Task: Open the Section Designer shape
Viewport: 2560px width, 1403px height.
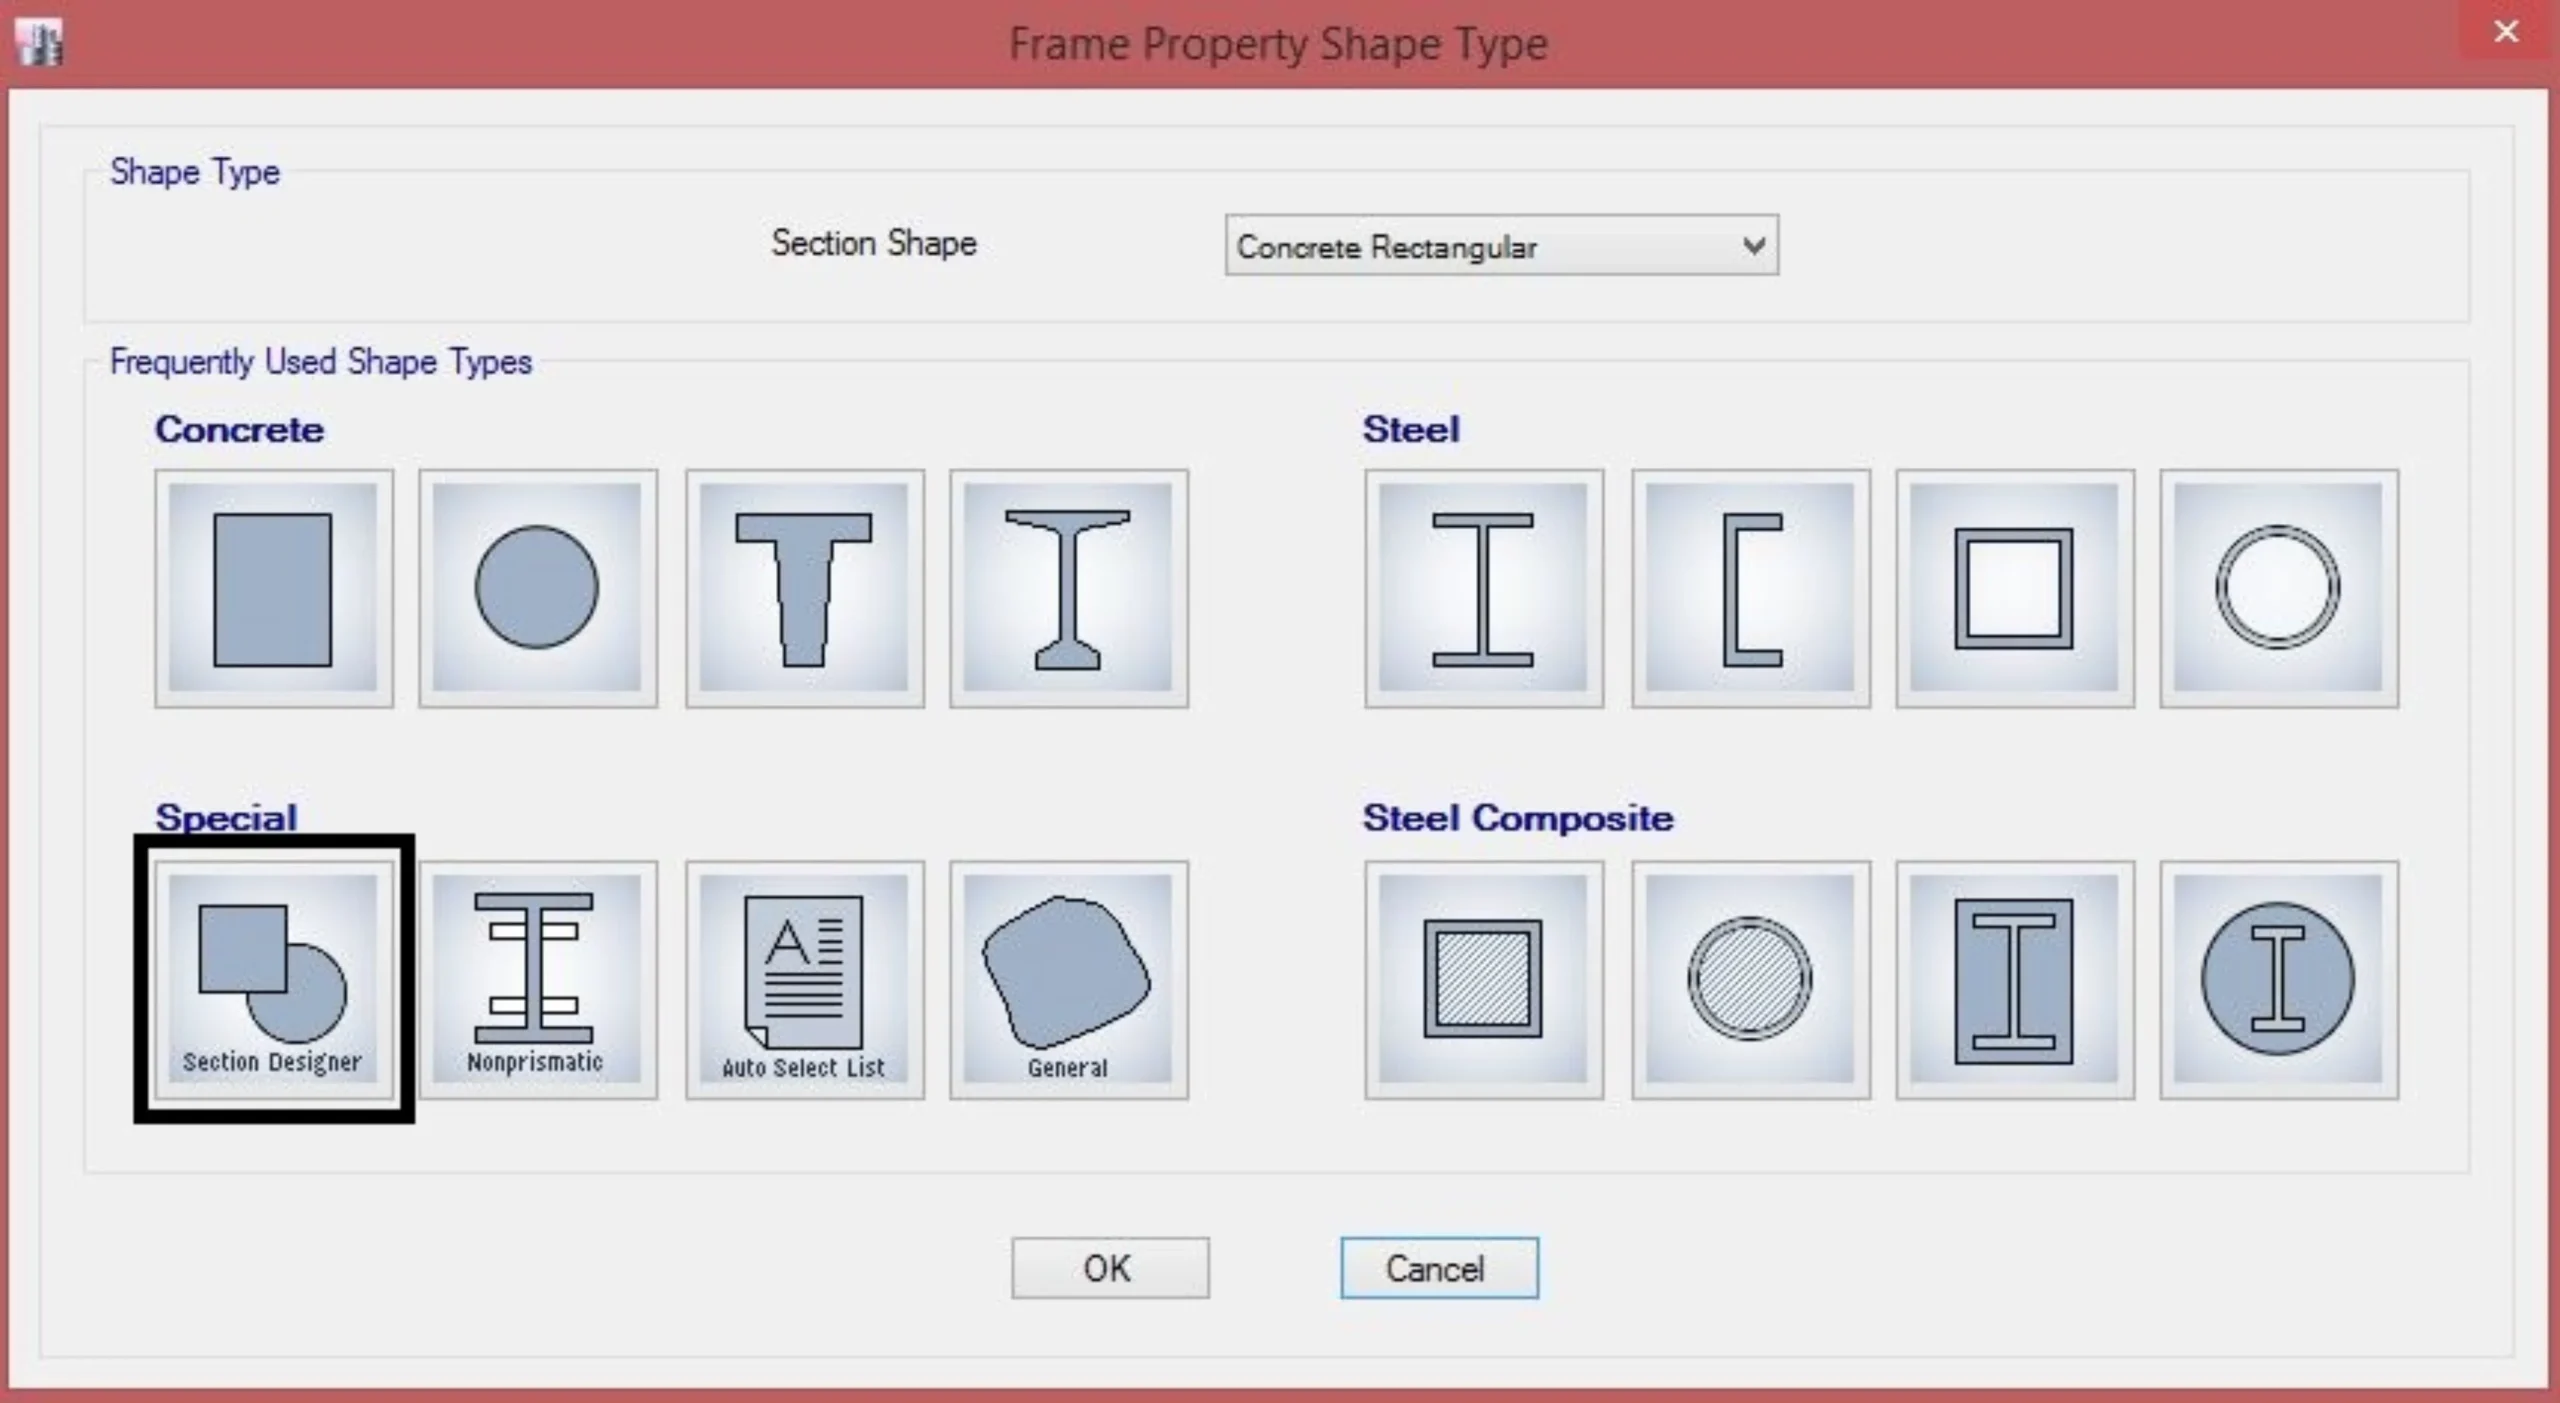Action: (273, 979)
